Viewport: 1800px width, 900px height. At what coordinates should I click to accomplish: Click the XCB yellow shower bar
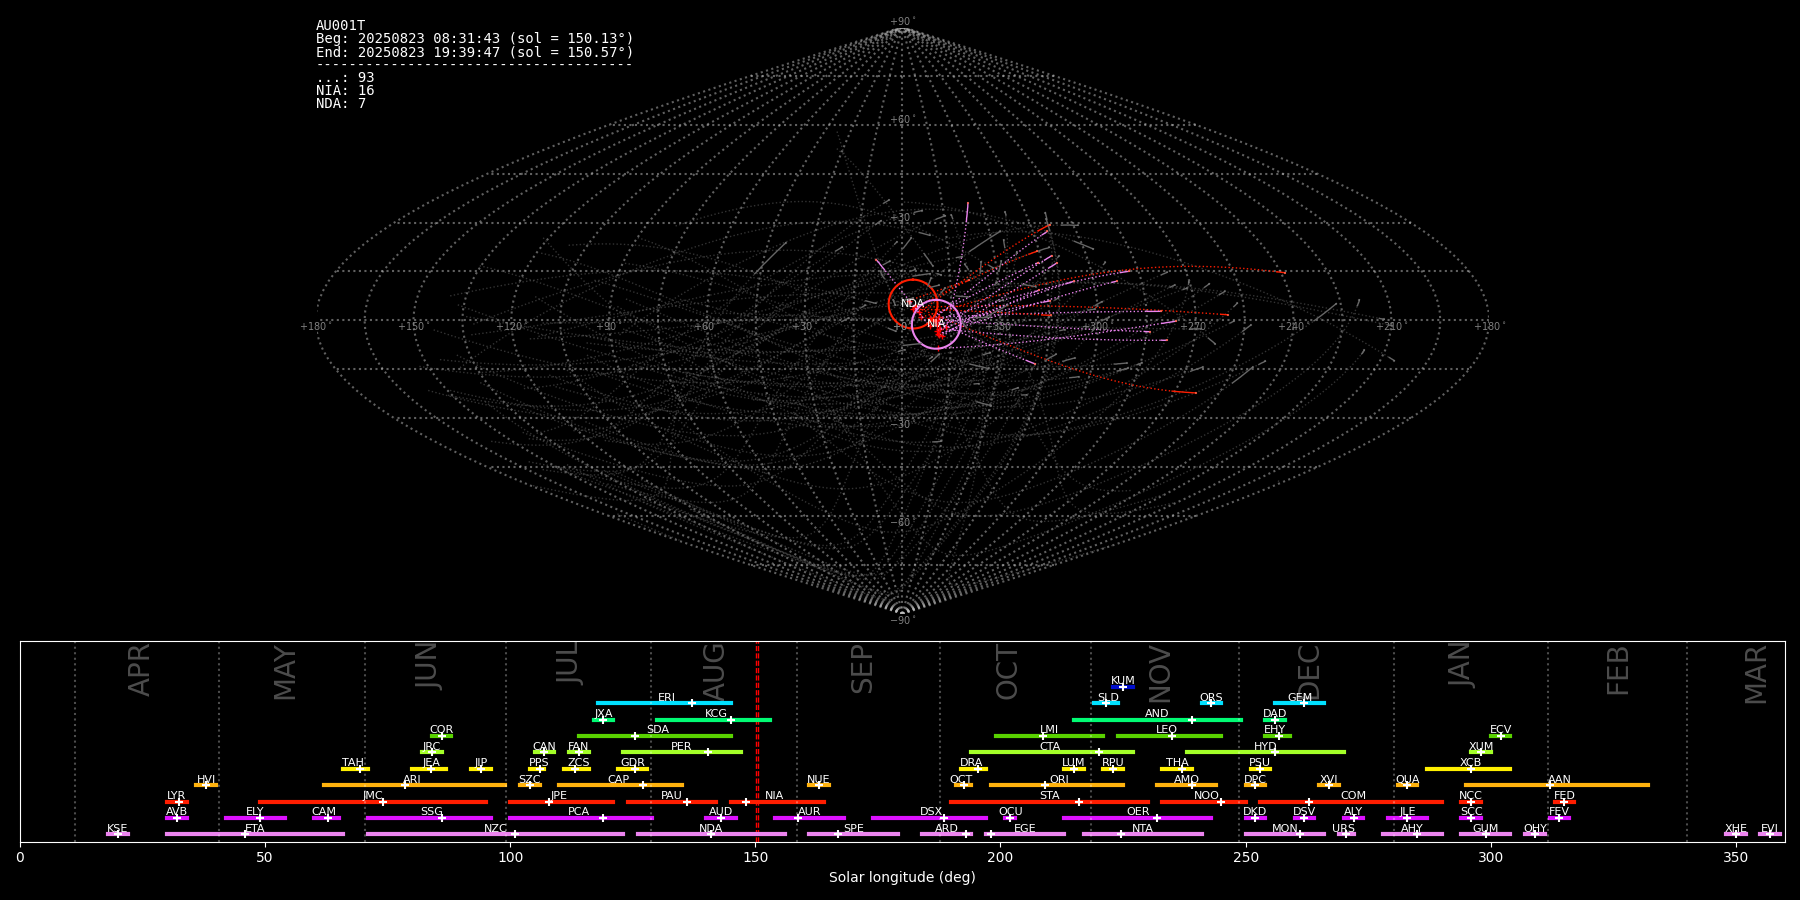coord(1468,769)
